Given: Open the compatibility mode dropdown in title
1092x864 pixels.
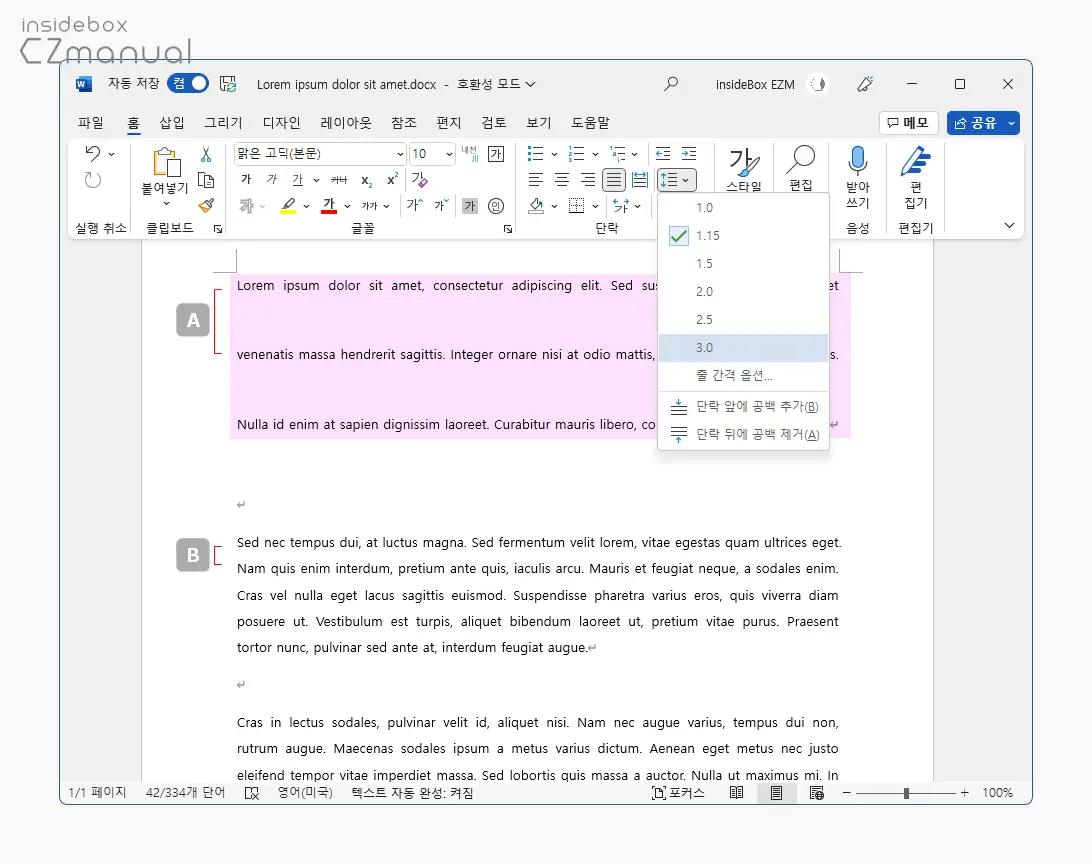Looking at the screenshot, I should [x=496, y=84].
